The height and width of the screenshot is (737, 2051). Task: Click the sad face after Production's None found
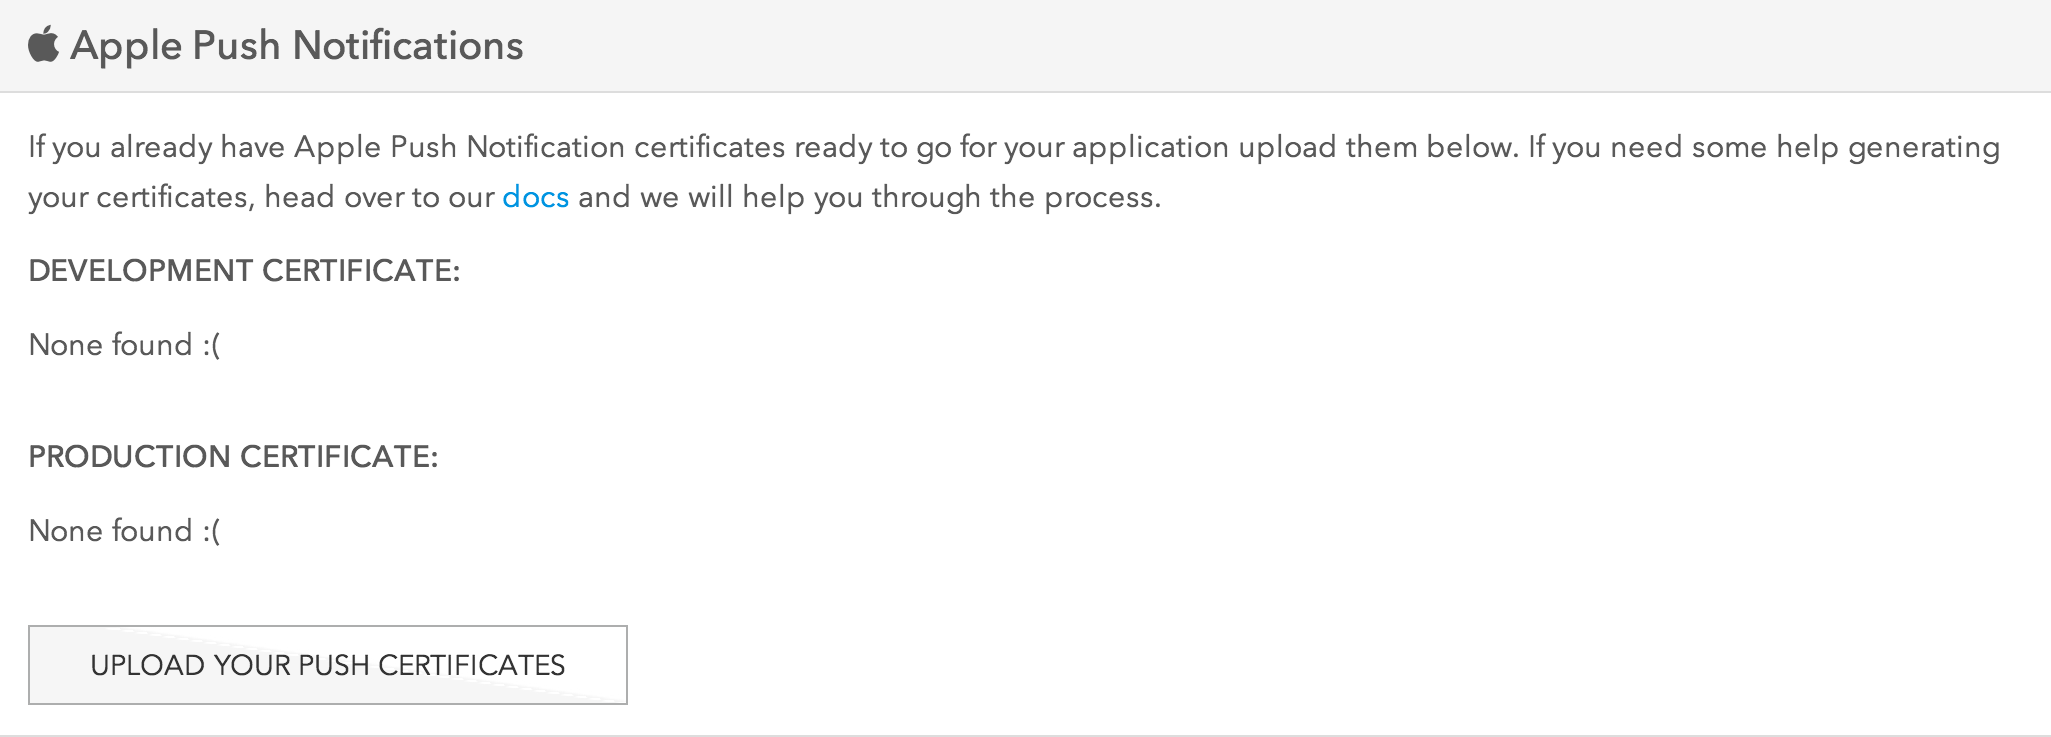(211, 531)
